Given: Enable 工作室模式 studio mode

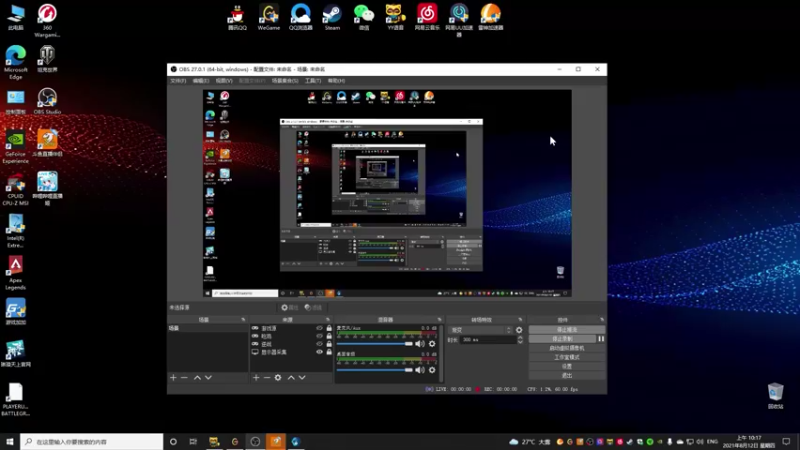Looking at the screenshot, I should (567, 357).
